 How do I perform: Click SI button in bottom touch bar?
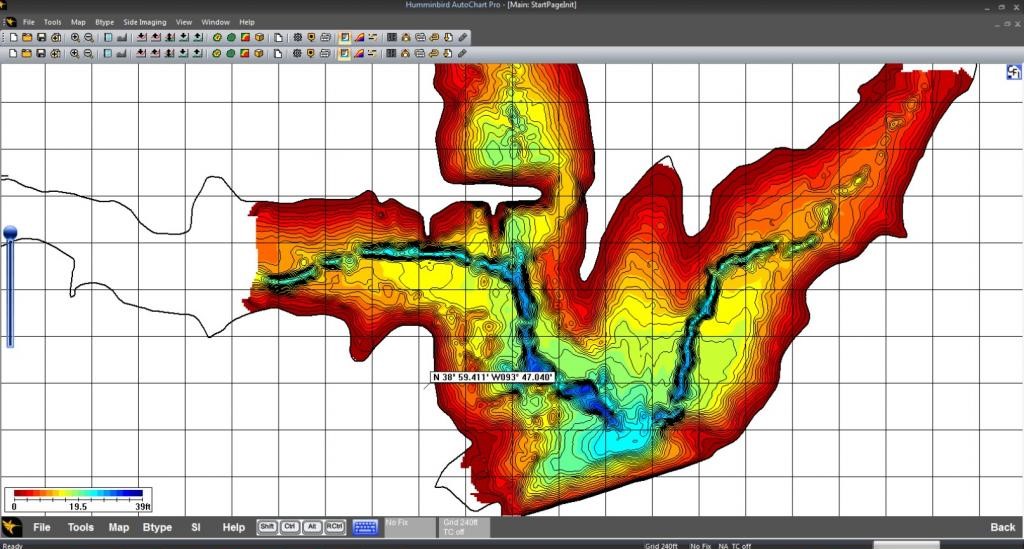click(x=196, y=527)
